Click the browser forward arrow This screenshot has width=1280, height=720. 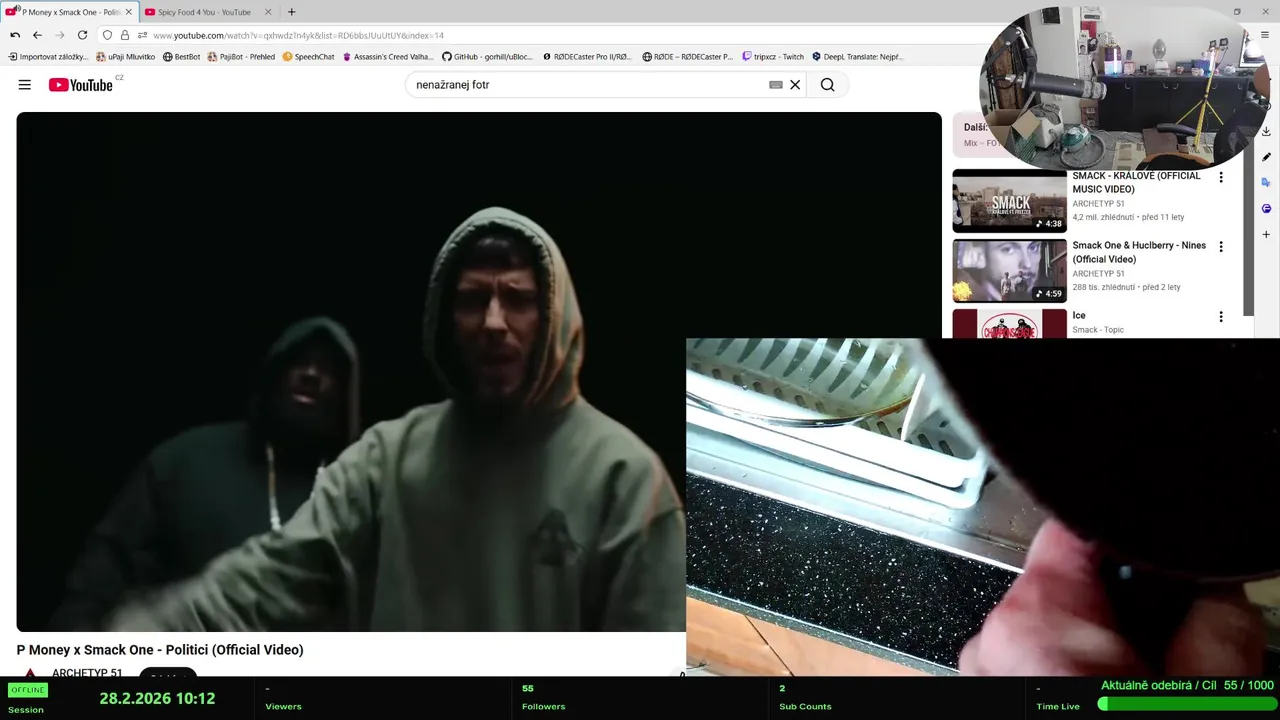click(60, 35)
